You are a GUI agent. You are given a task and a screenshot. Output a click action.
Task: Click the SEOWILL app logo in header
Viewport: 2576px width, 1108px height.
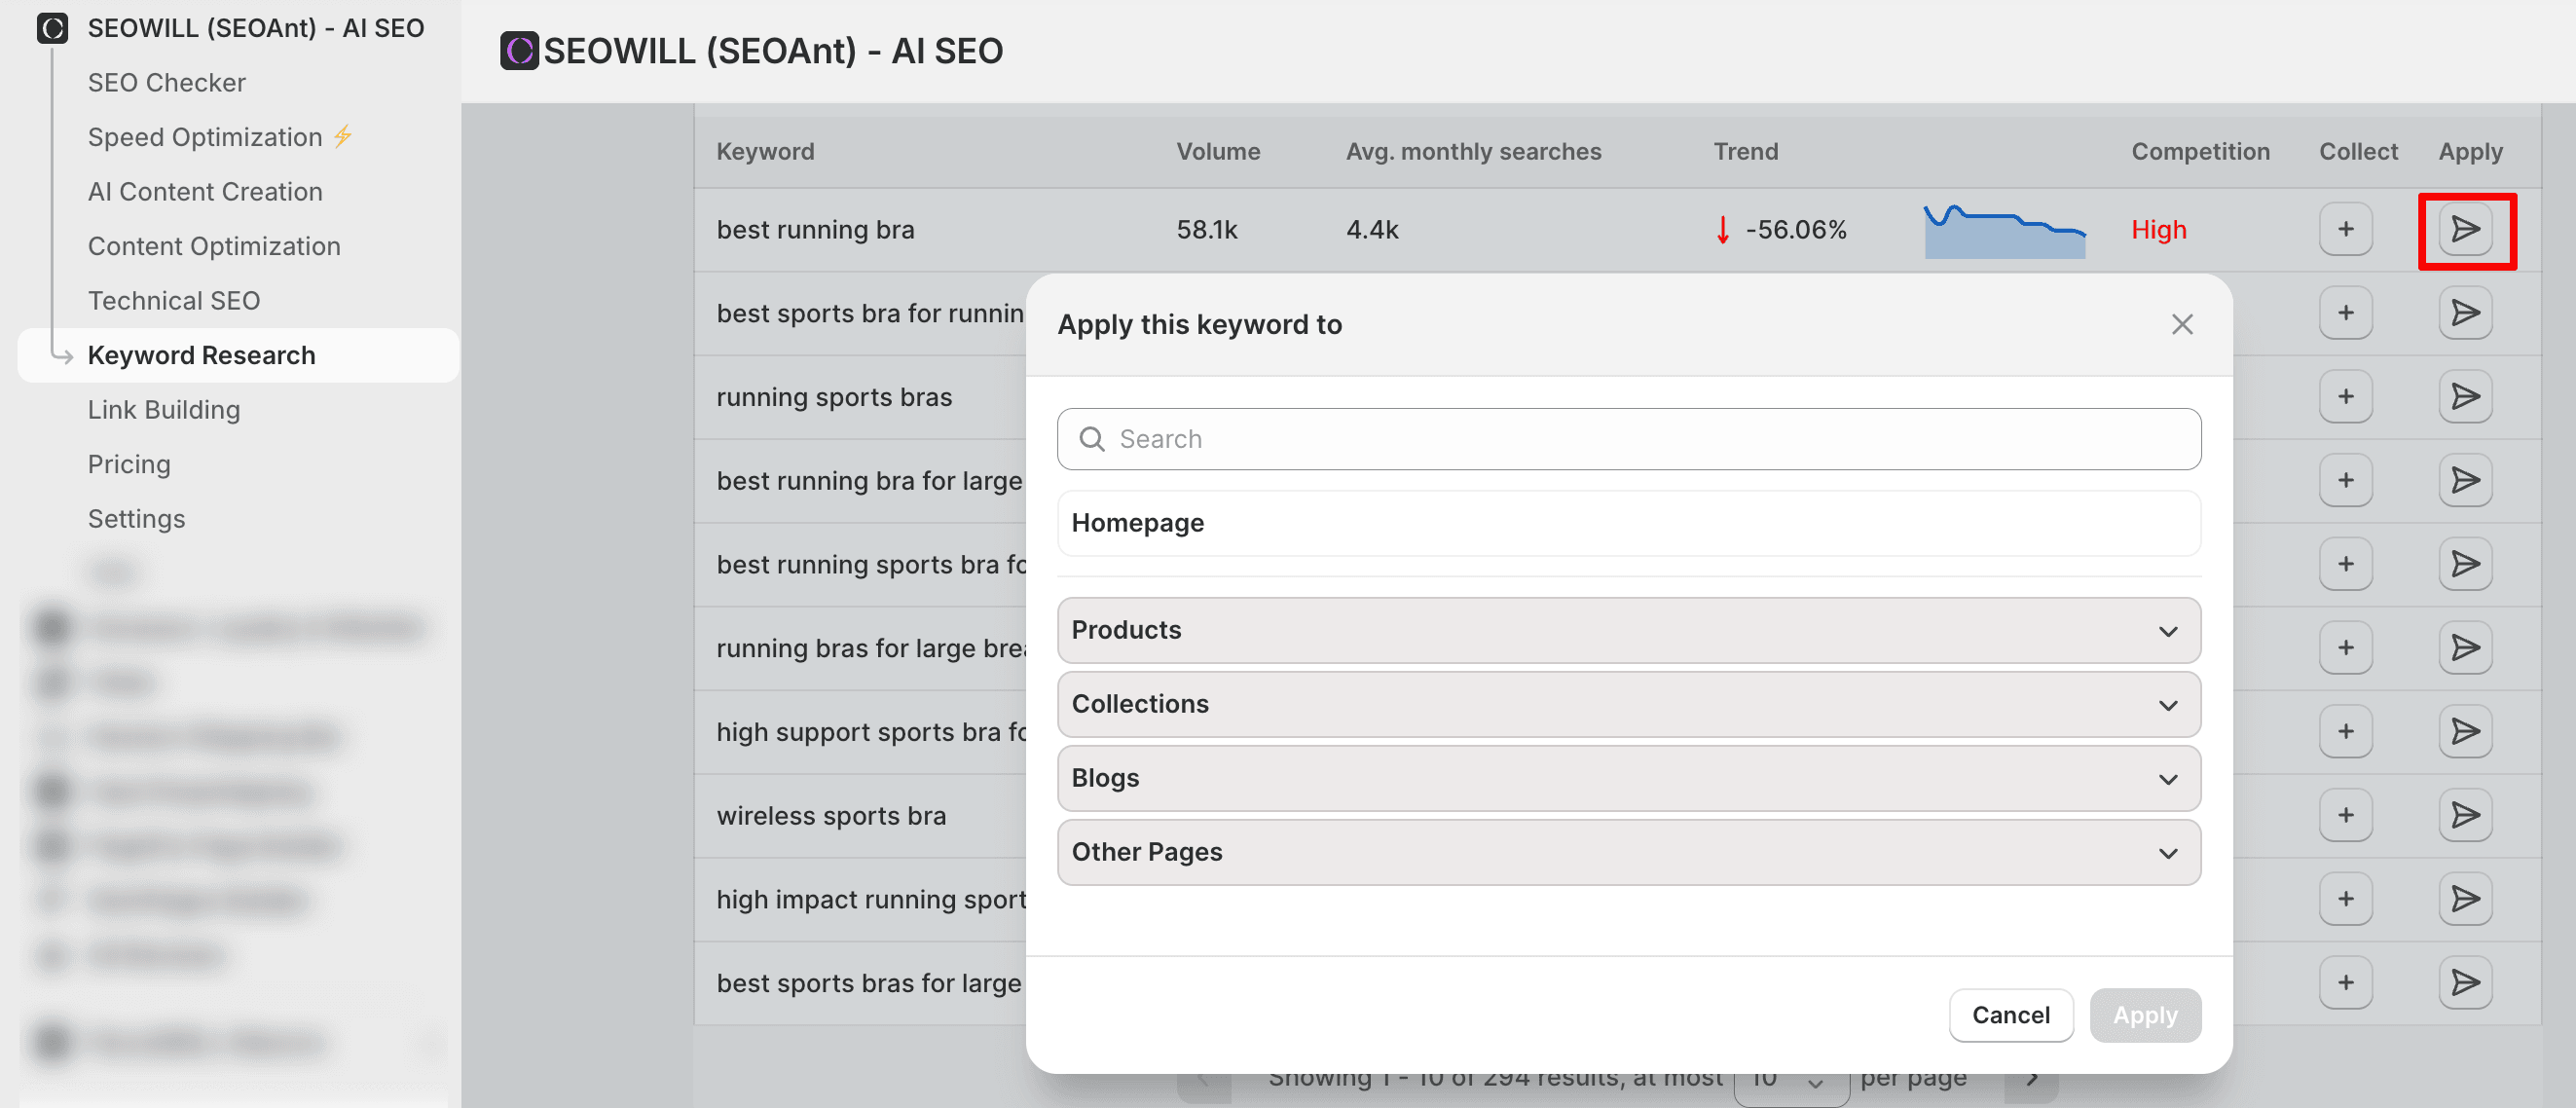(519, 51)
